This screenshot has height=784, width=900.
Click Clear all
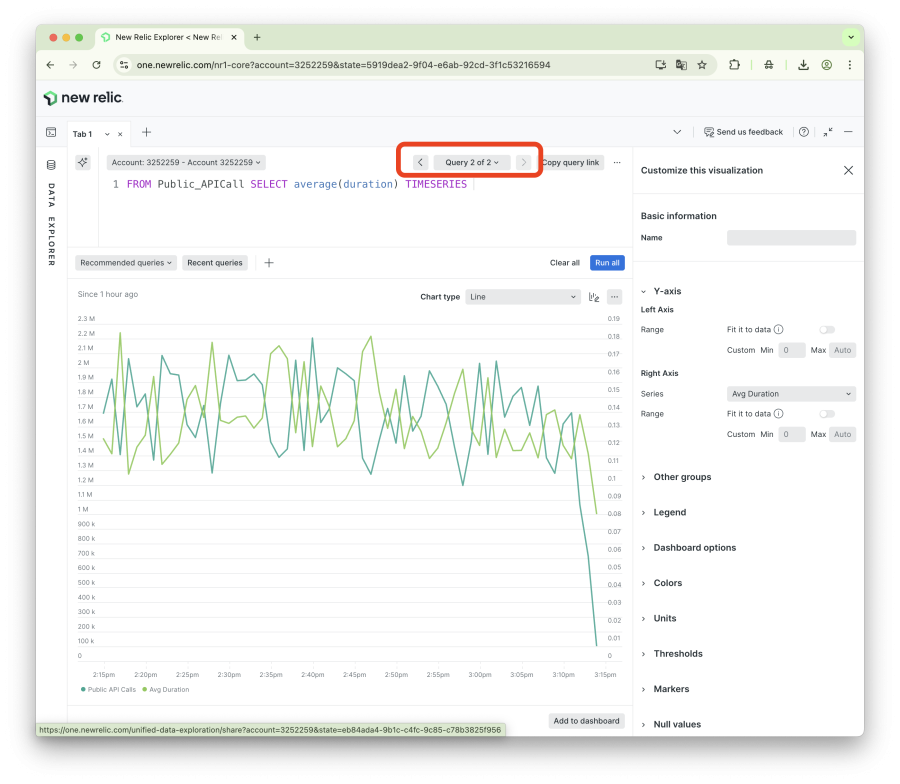(565, 263)
